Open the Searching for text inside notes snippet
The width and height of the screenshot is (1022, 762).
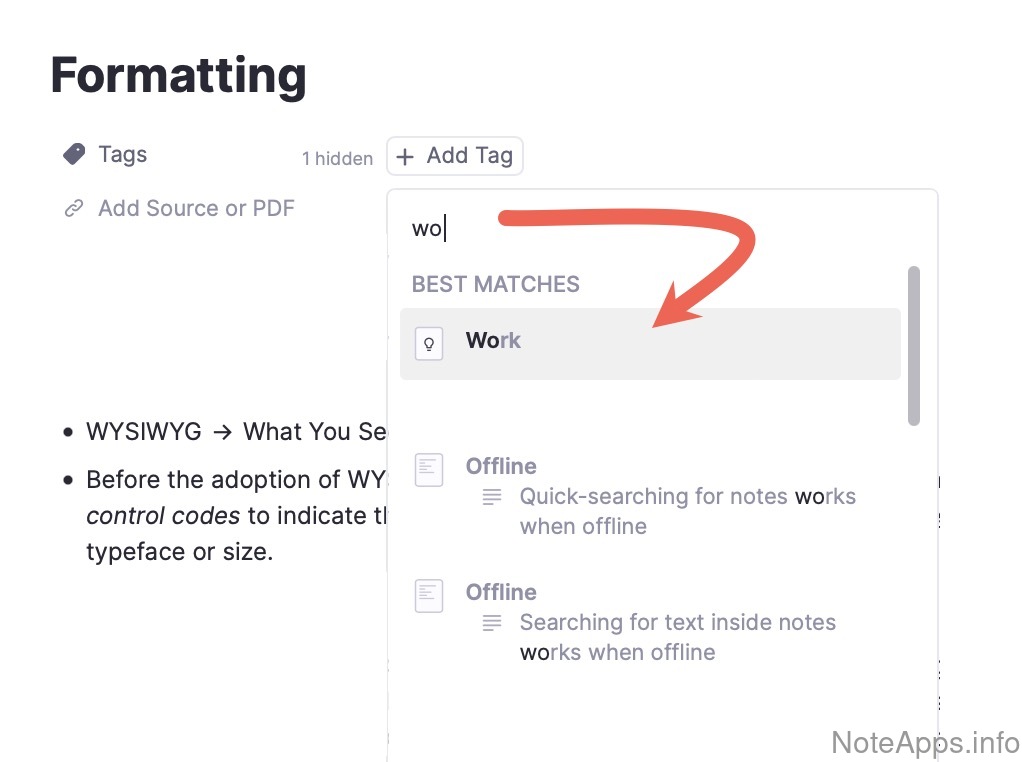click(x=677, y=637)
